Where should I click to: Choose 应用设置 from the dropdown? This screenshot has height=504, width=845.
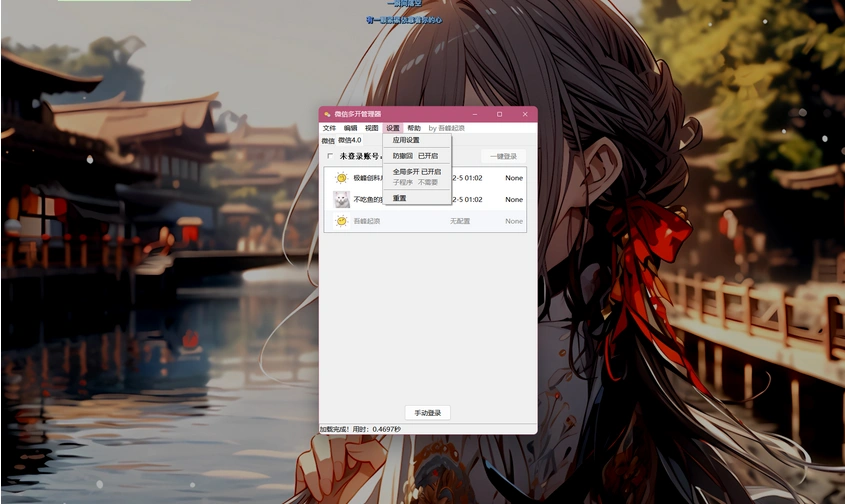point(406,140)
